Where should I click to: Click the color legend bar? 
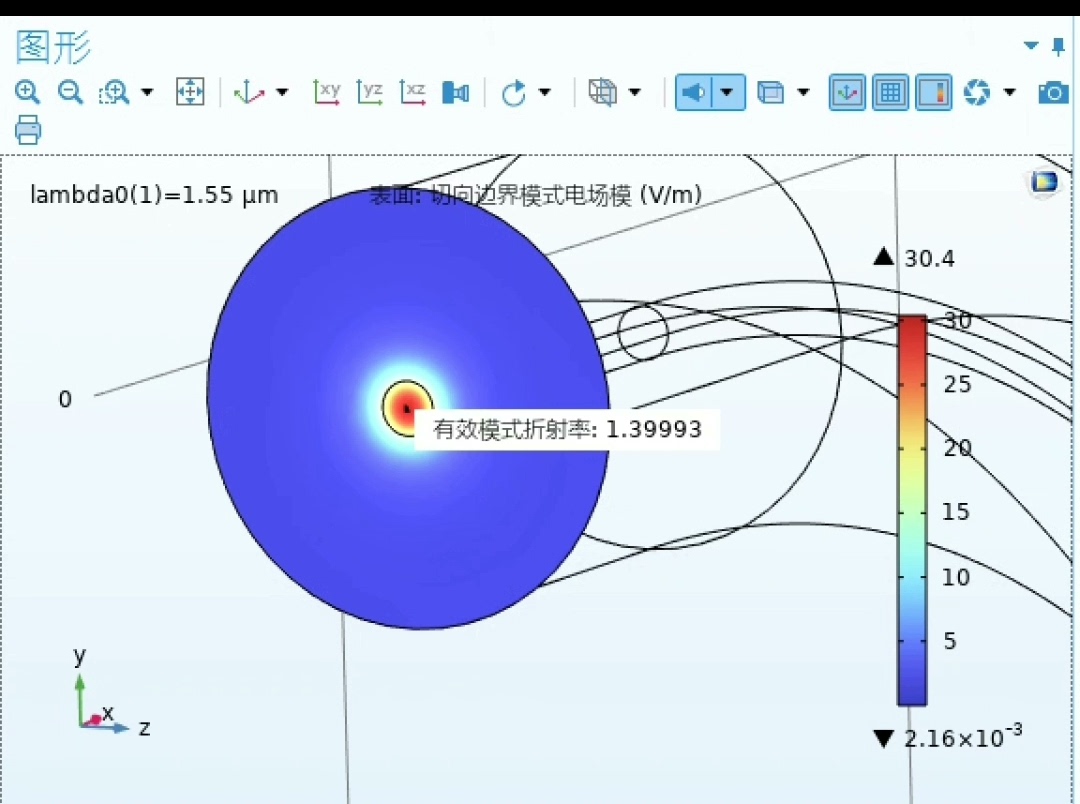coord(911,510)
